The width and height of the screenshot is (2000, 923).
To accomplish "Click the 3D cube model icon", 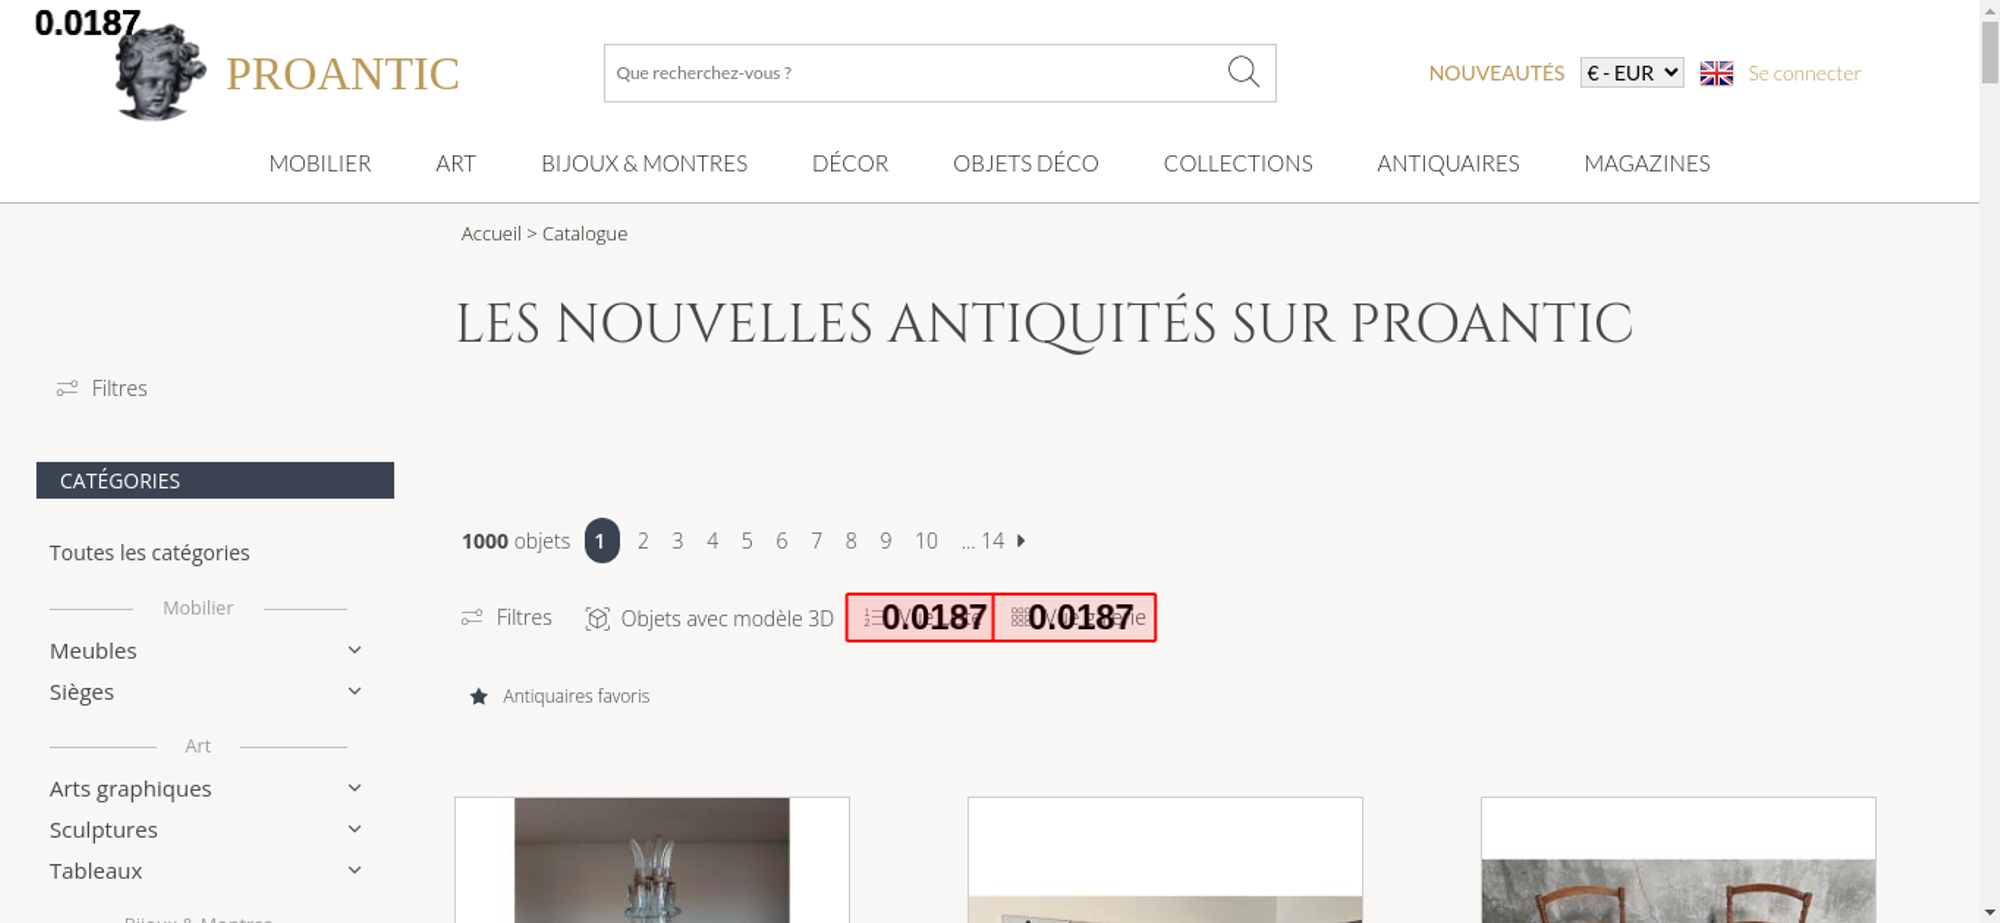I will [x=597, y=619].
